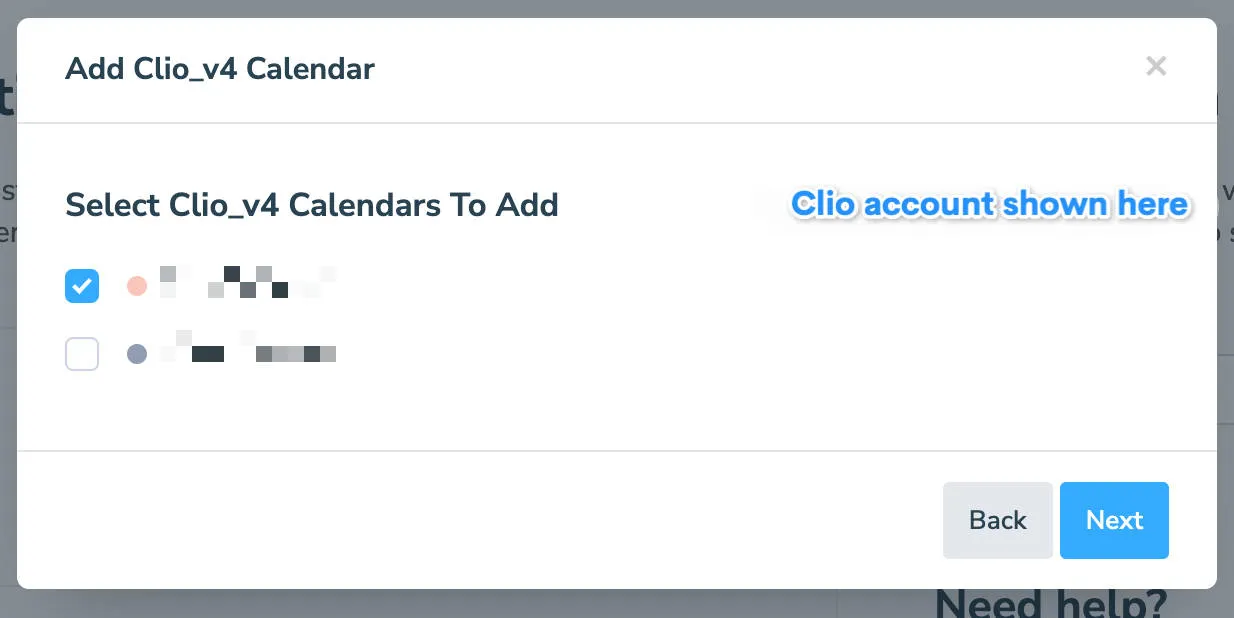Click the Clio account shown here label

pos(988,205)
